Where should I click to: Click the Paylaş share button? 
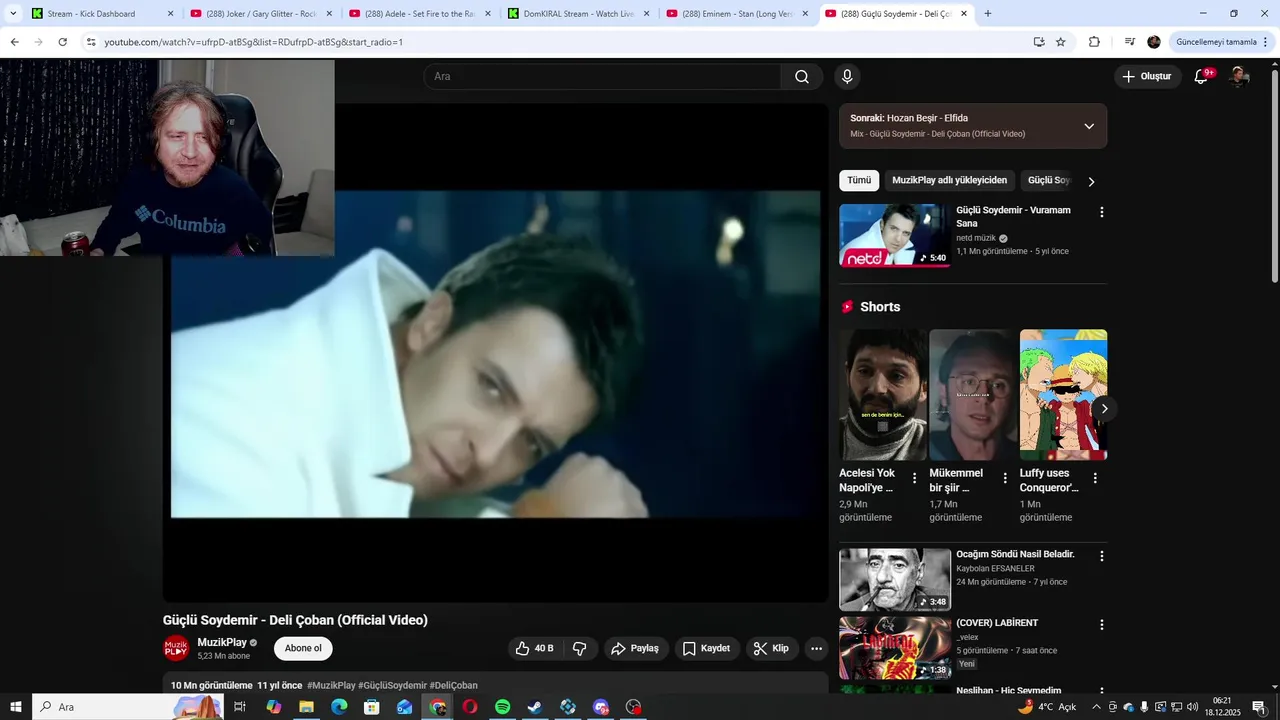tap(635, 649)
